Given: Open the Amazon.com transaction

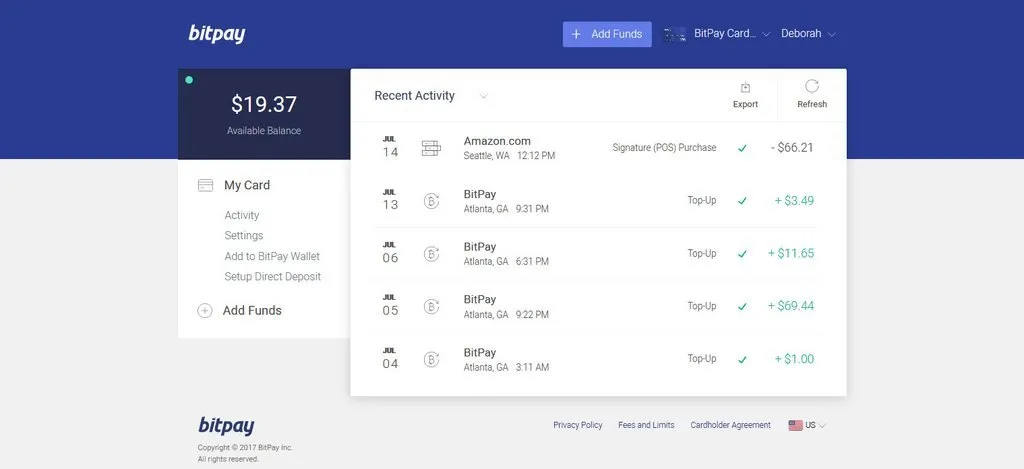Looking at the screenshot, I should click(598, 148).
